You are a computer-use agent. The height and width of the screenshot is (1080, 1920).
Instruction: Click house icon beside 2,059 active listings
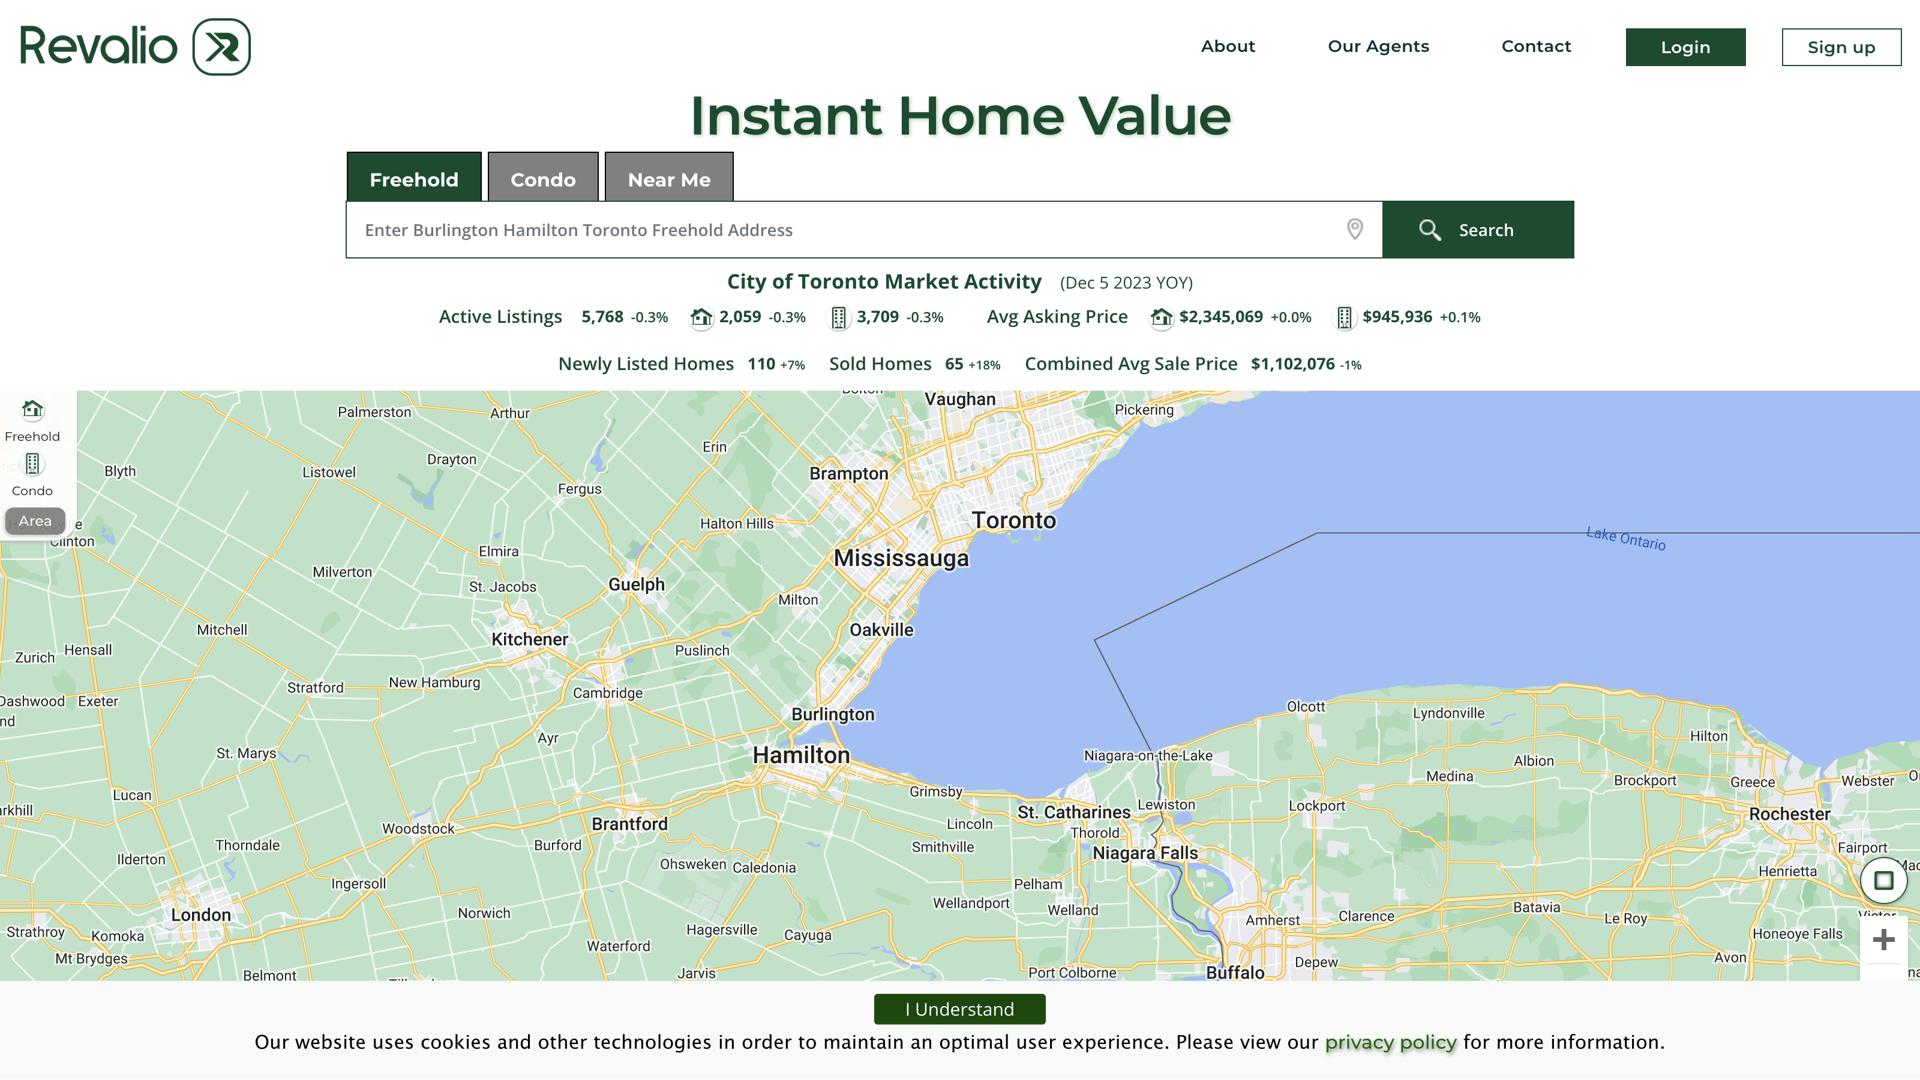[x=701, y=318]
